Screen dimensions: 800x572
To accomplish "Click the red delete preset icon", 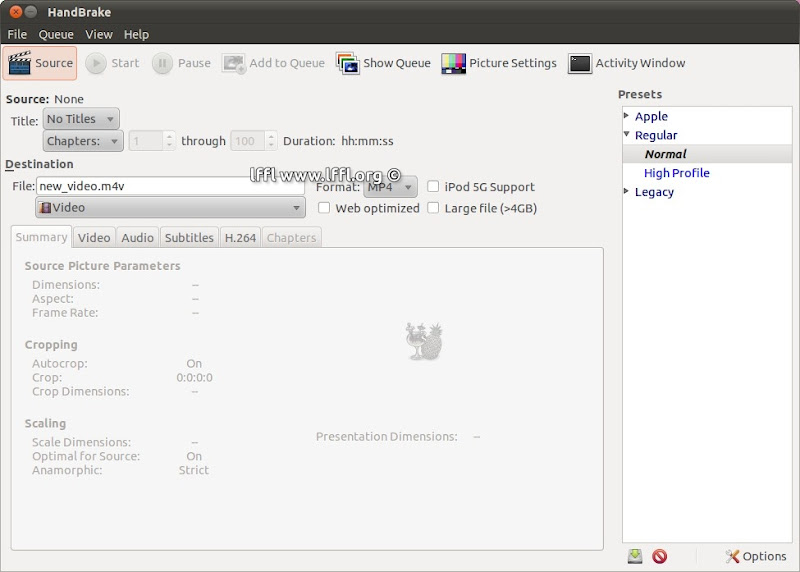I will [659, 556].
